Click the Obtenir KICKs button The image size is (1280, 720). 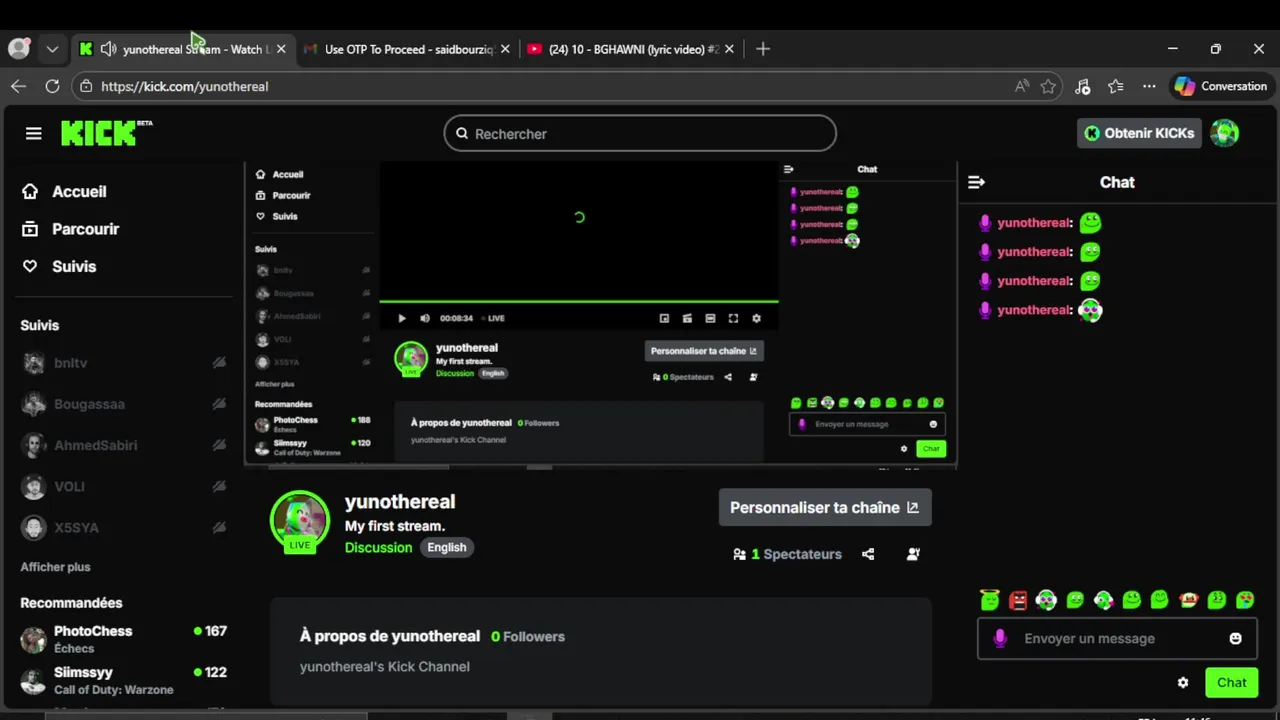(1140, 133)
